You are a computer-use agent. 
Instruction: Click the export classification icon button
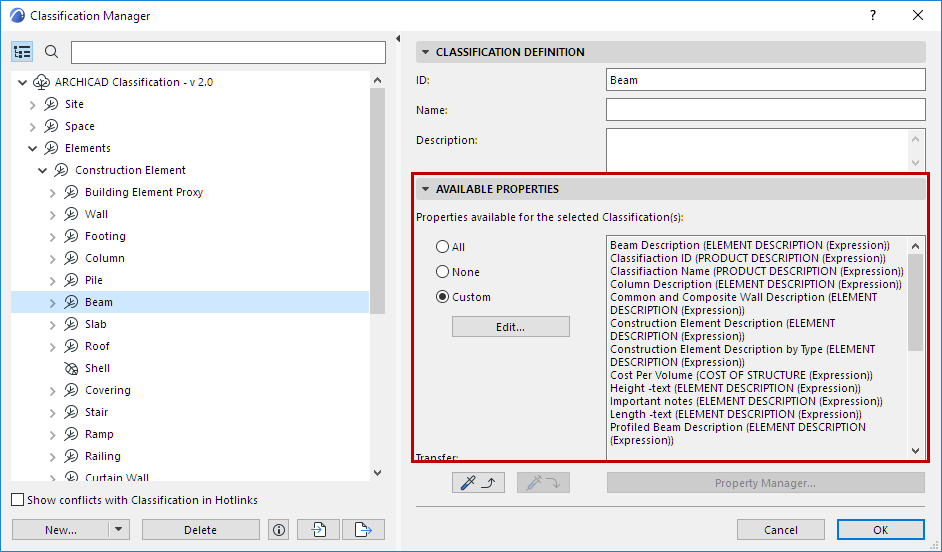click(x=363, y=530)
